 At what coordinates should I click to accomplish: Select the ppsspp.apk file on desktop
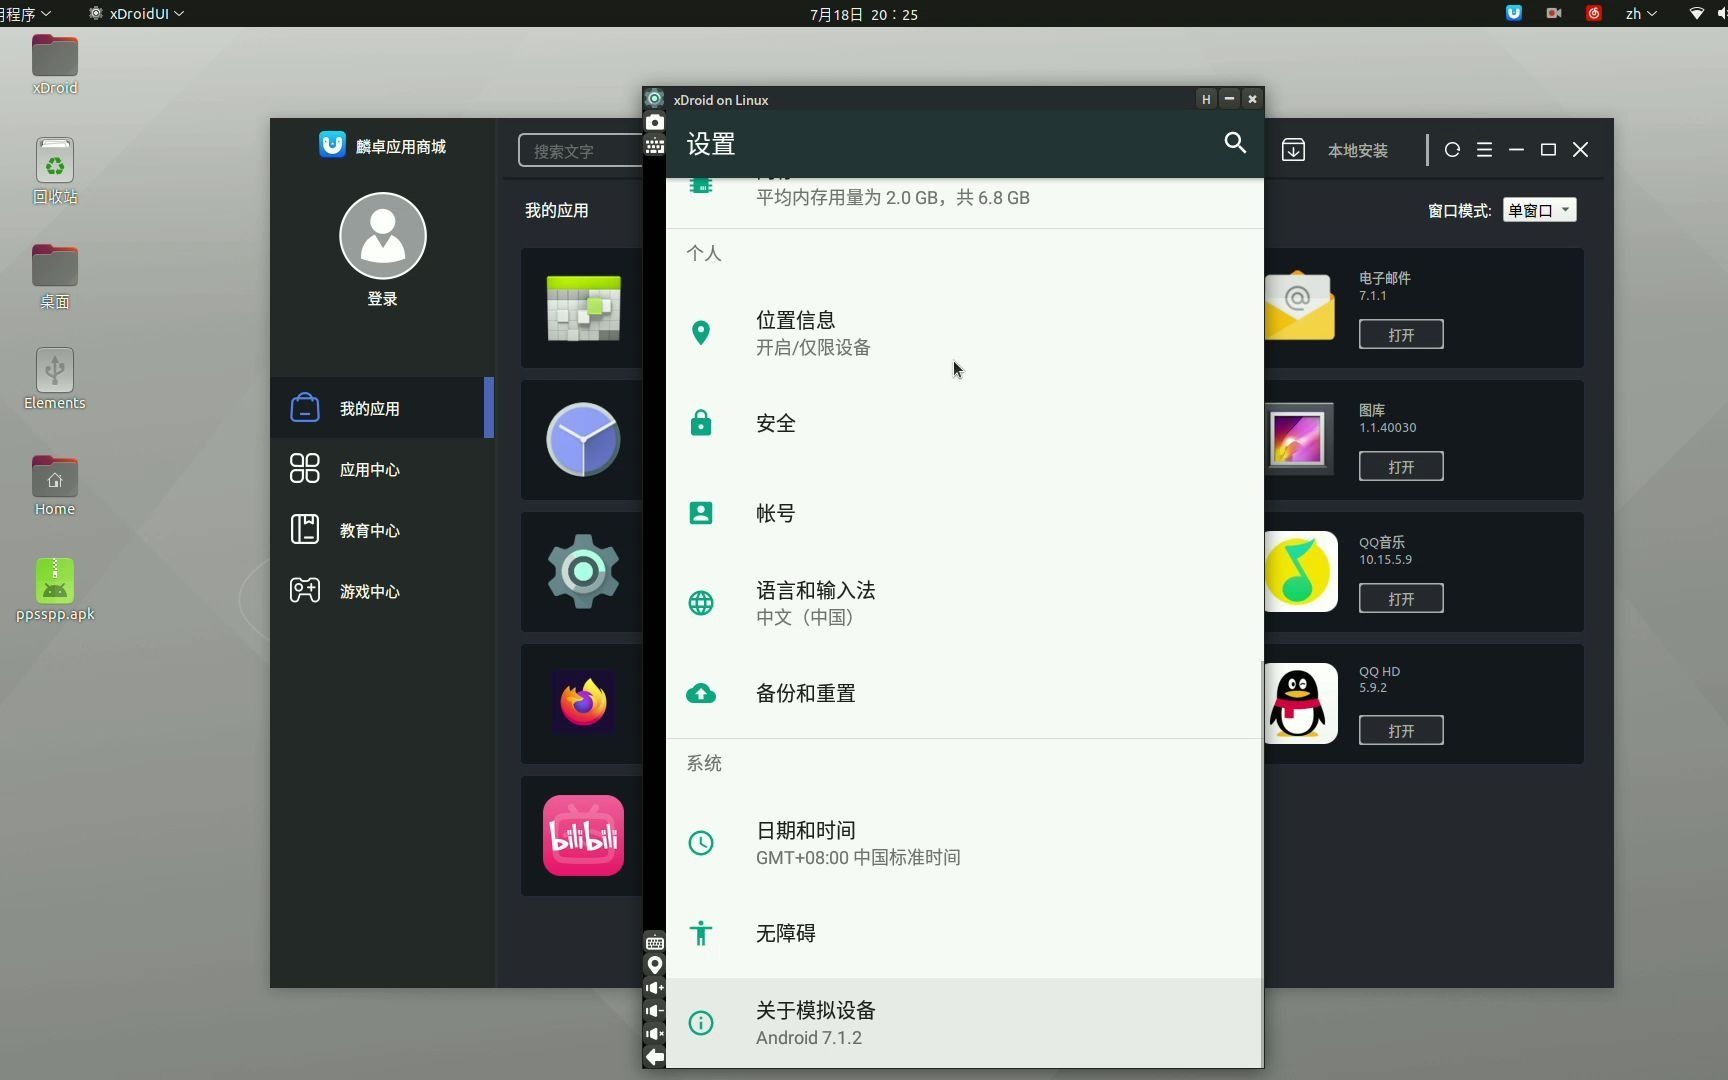(x=55, y=590)
